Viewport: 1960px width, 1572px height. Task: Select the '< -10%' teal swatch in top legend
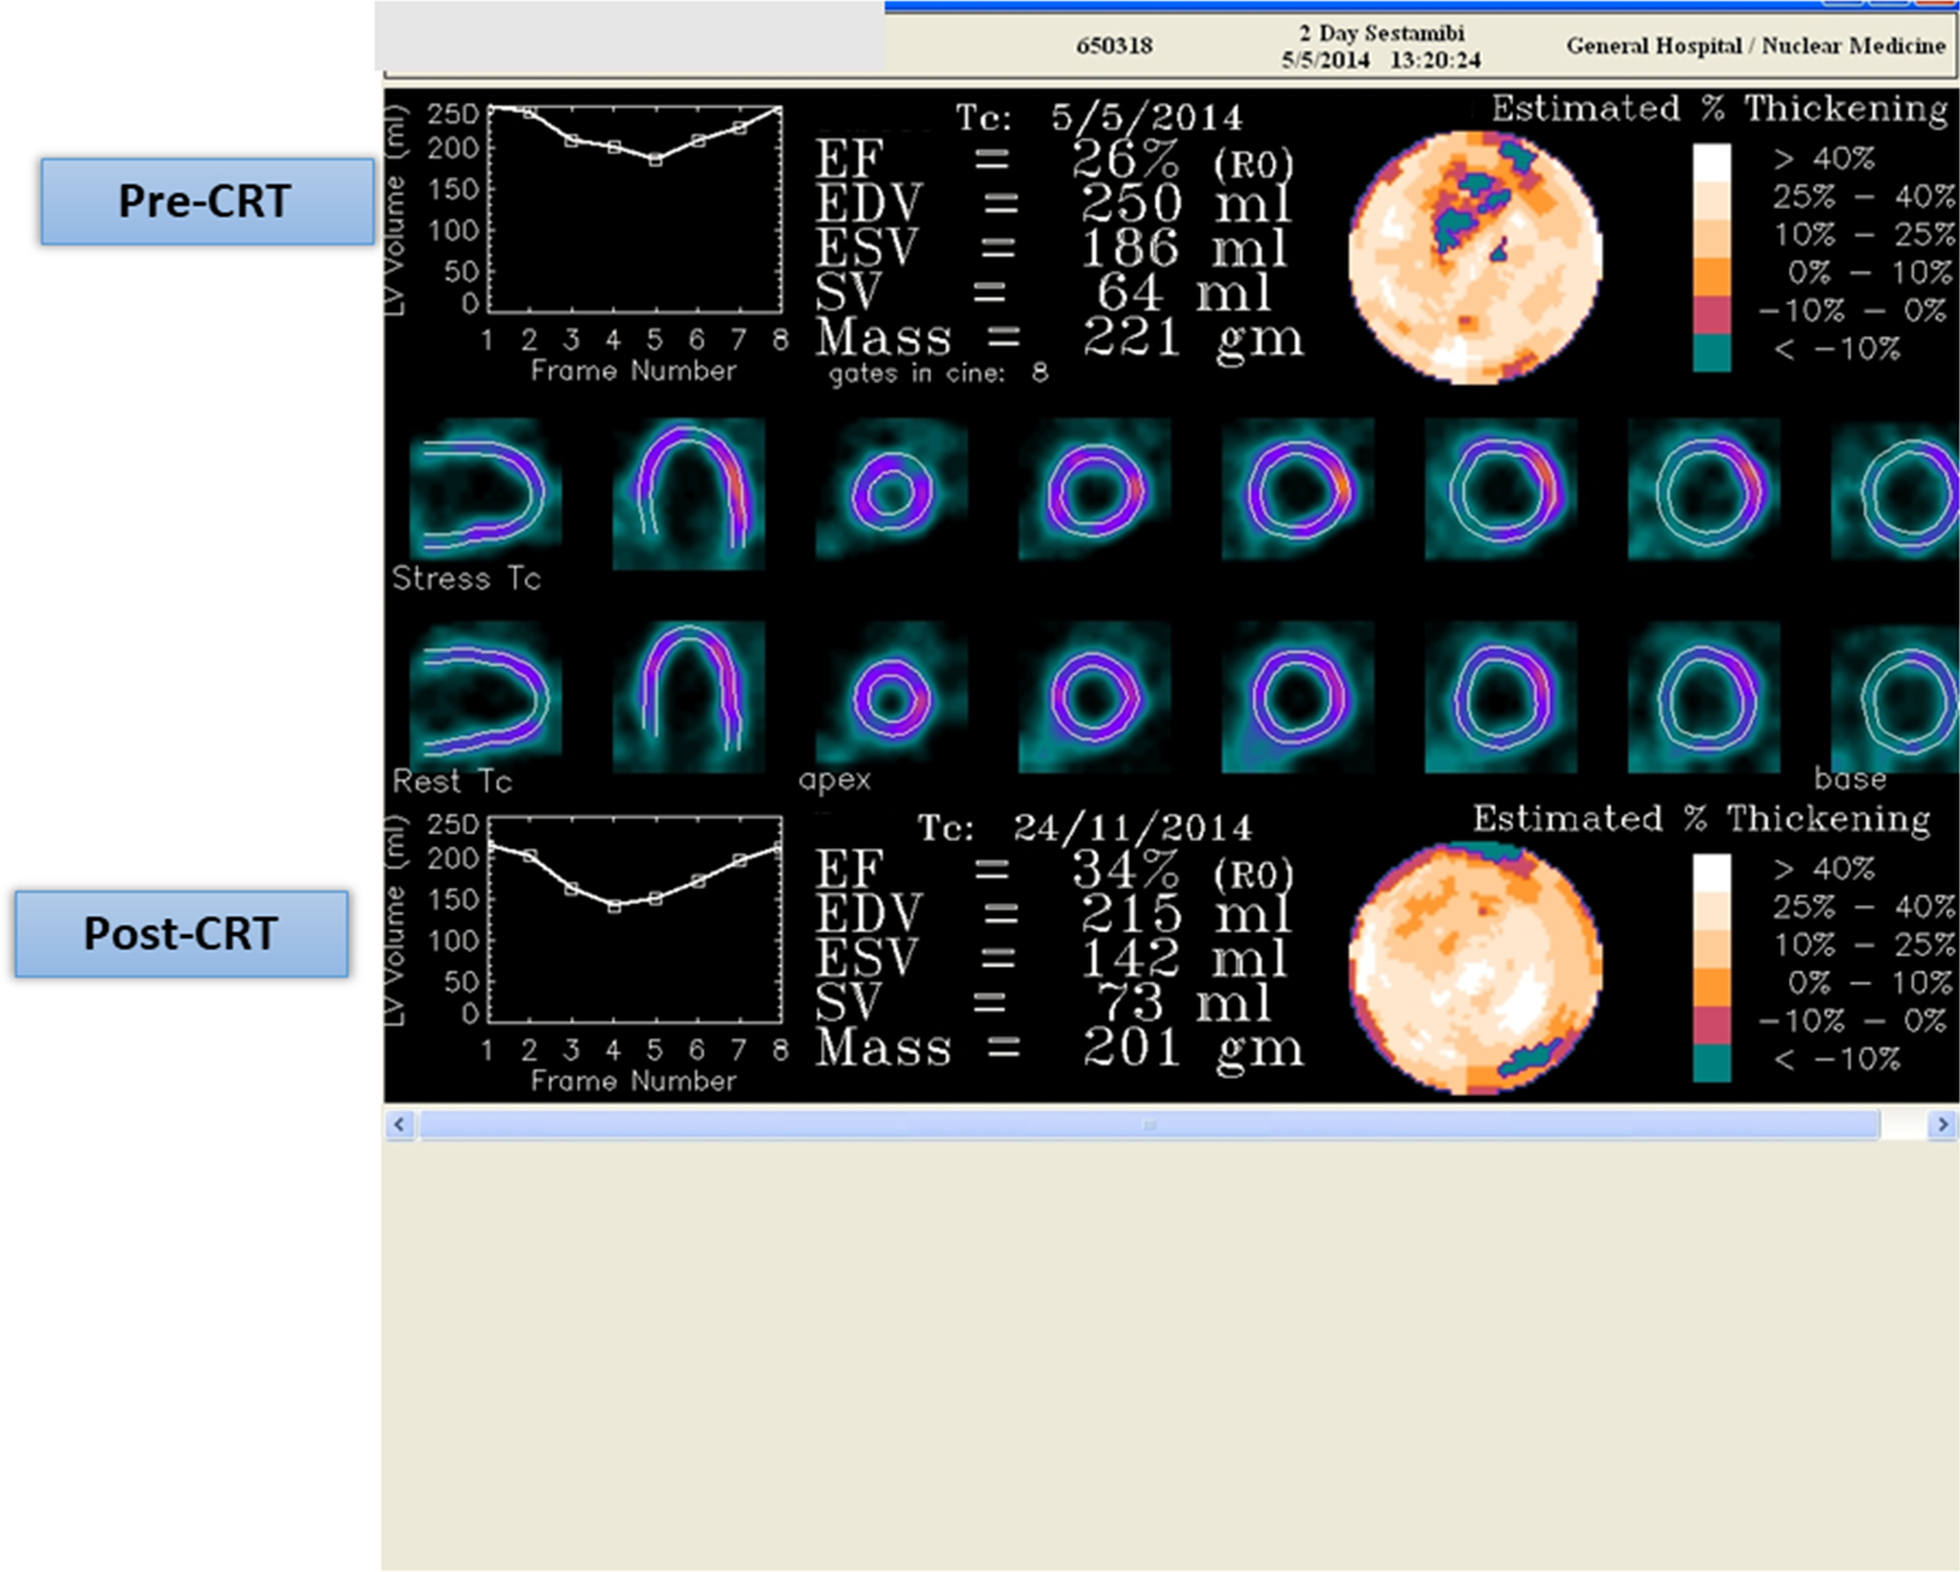1712,352
